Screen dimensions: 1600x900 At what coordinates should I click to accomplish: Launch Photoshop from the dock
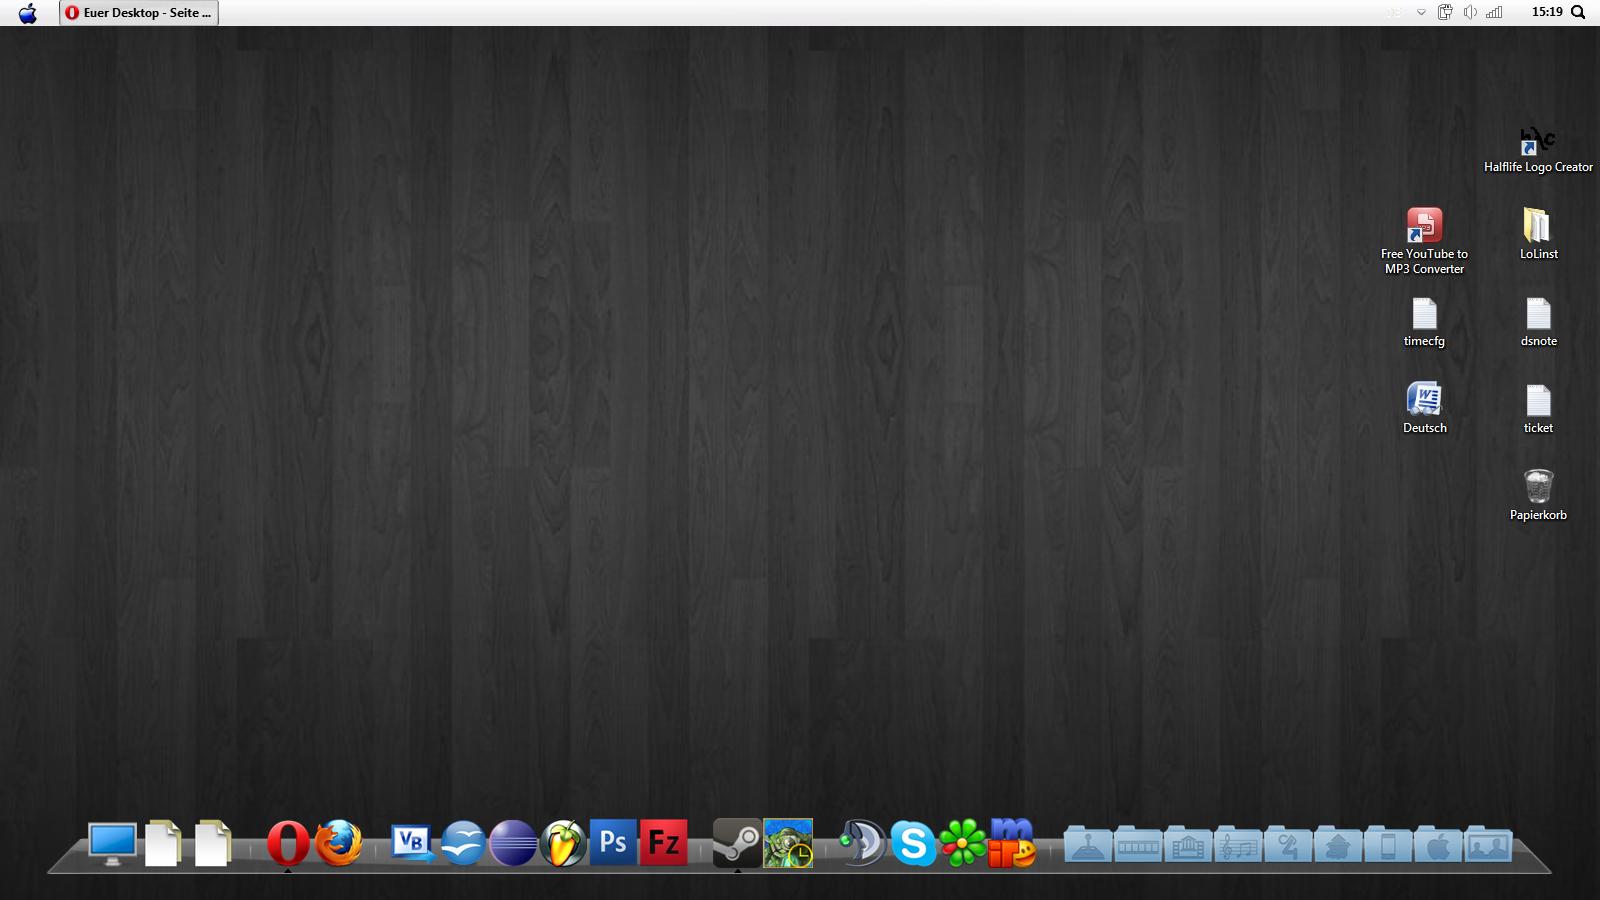coord(613,843)
